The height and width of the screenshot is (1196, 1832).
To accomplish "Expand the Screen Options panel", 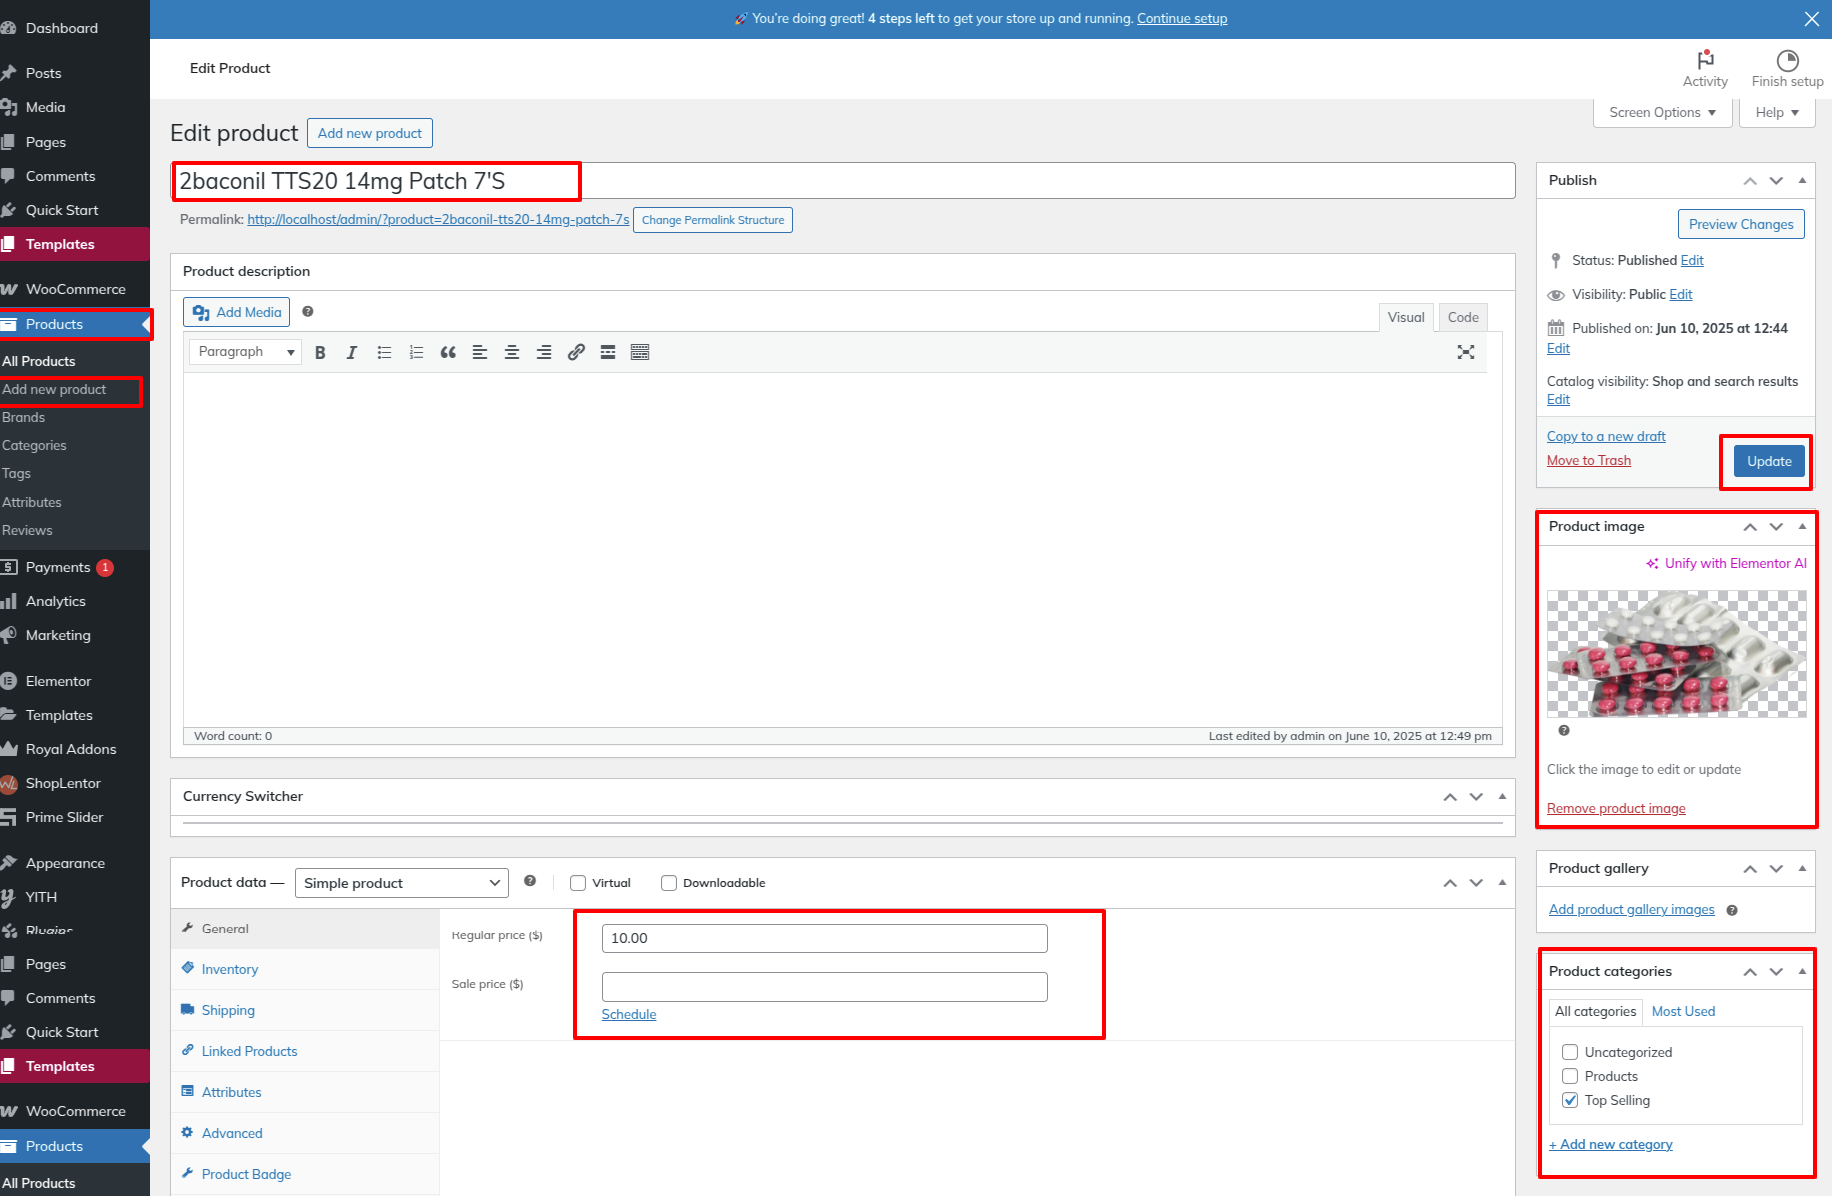I will 1661,112.
